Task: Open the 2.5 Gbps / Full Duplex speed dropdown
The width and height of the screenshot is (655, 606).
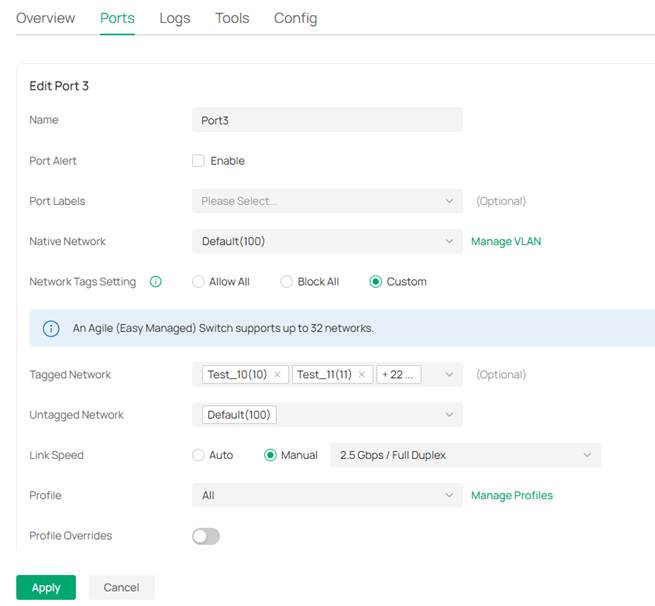Action: 465,455
